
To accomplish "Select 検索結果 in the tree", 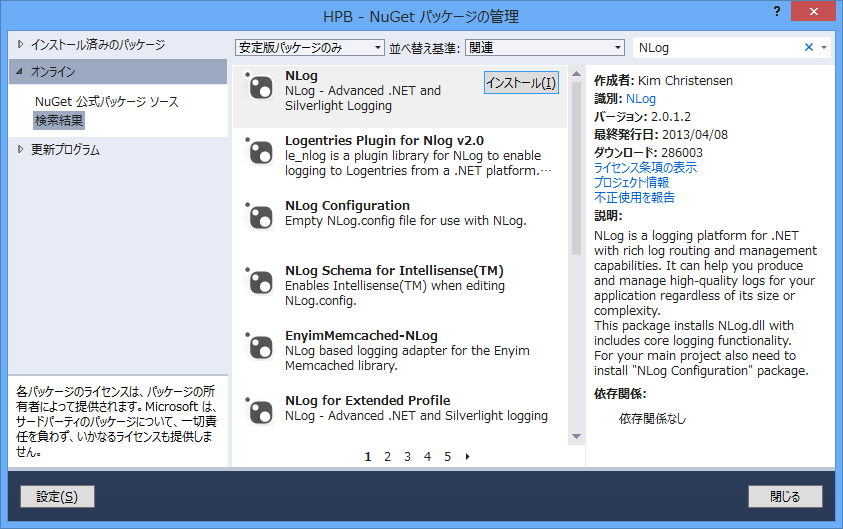I will point(59,120).
